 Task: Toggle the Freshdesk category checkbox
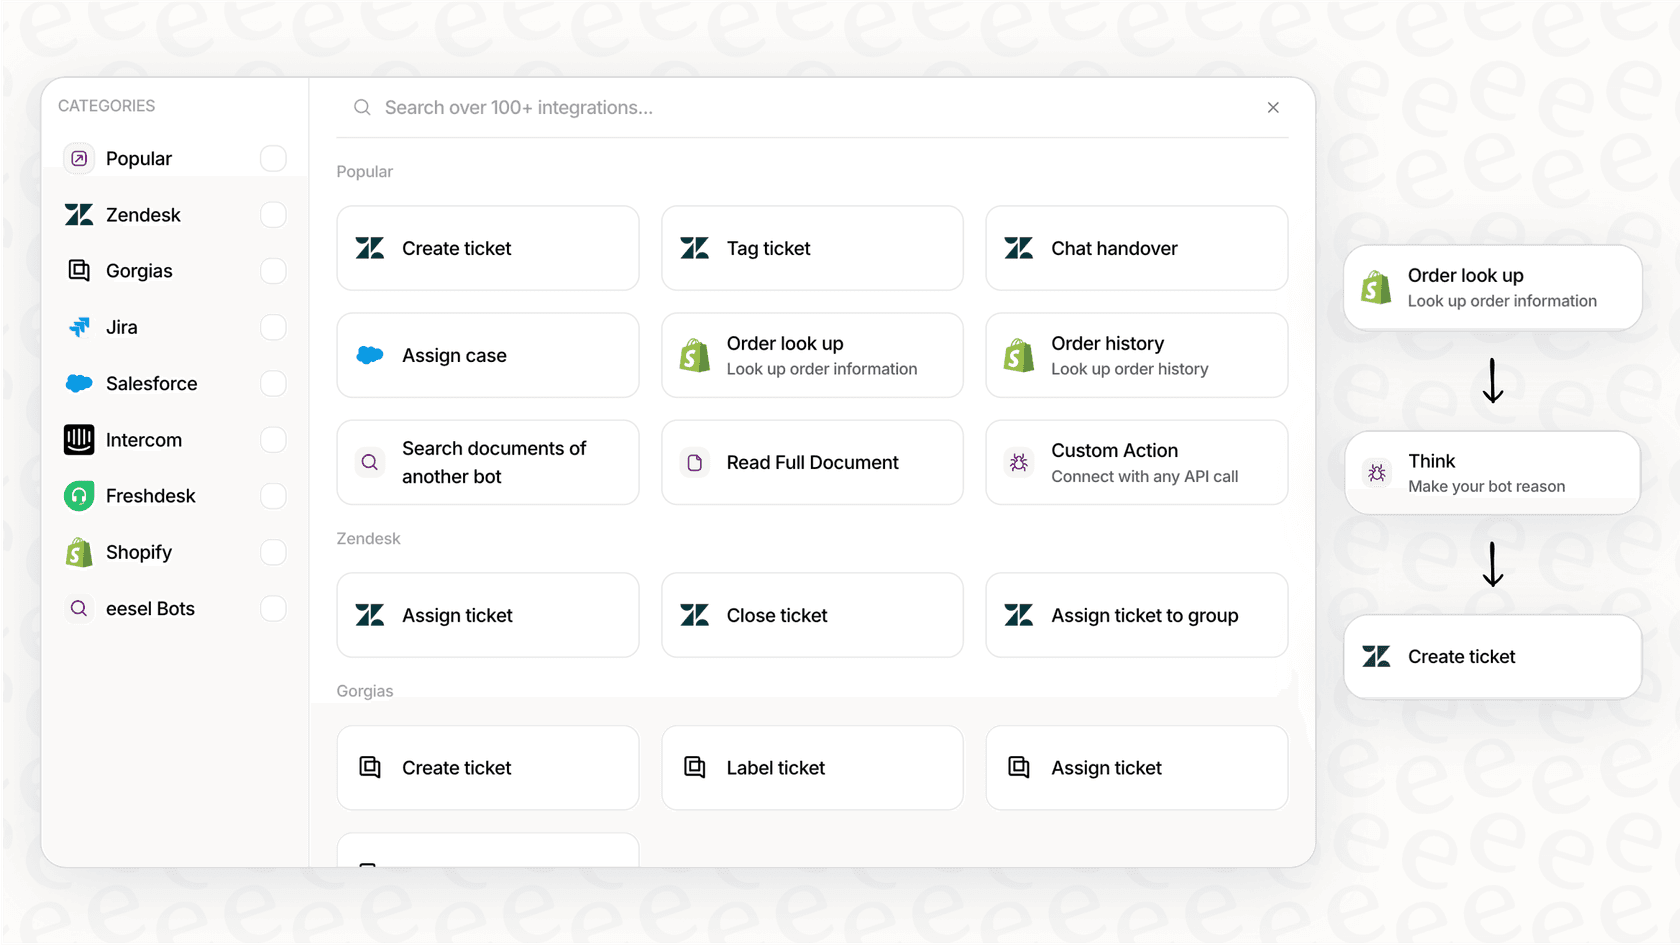pos(273,496)
